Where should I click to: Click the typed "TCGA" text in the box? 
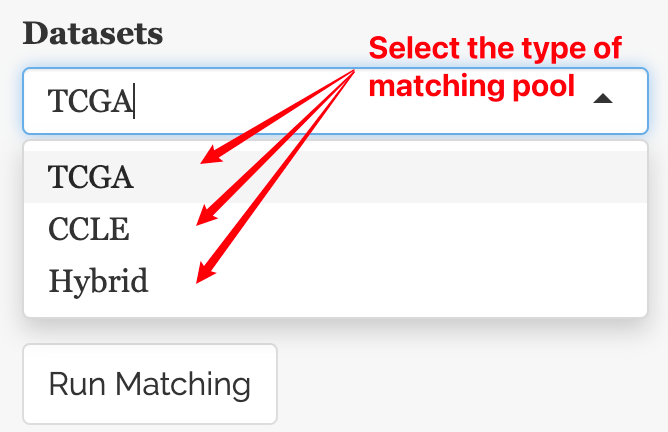point(90,100)
